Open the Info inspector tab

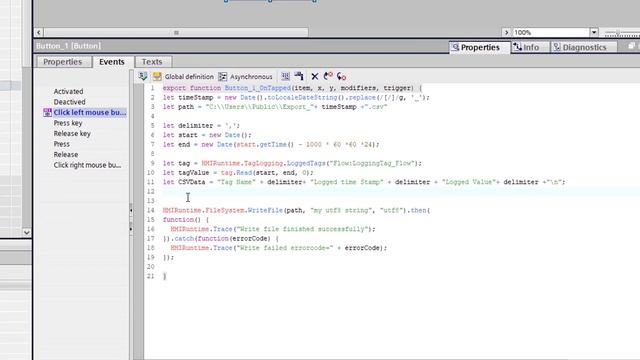pyautogui.click(x=530, y=47)
